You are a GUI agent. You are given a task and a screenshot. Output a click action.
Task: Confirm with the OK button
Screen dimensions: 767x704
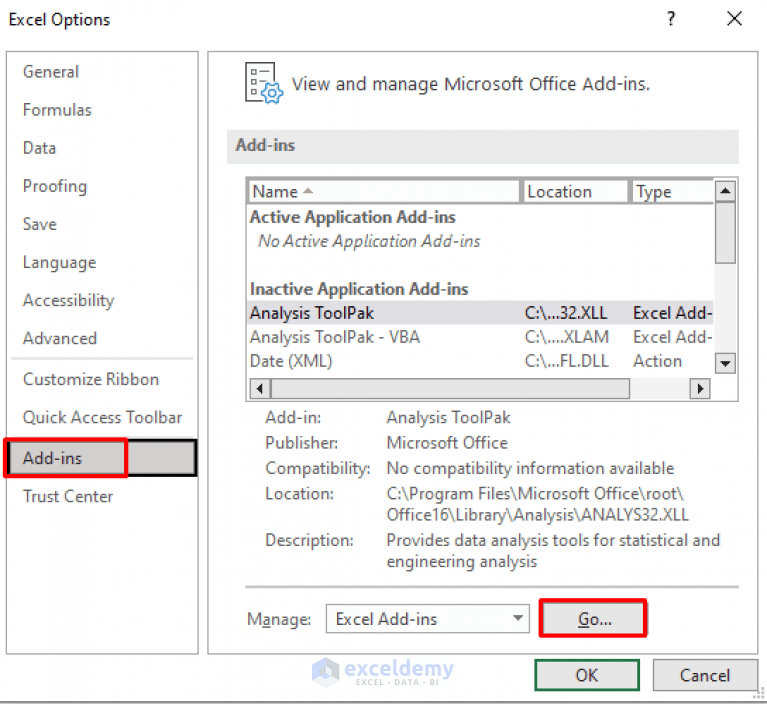pos(587,675)
